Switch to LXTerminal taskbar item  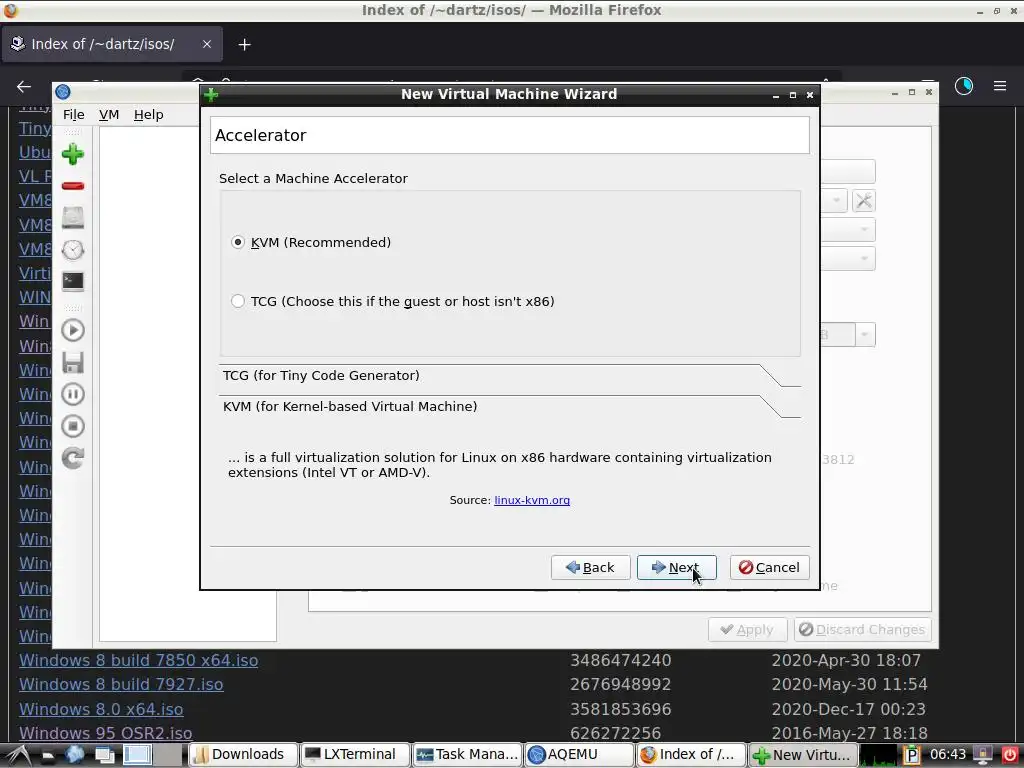(x=355, y=754)
